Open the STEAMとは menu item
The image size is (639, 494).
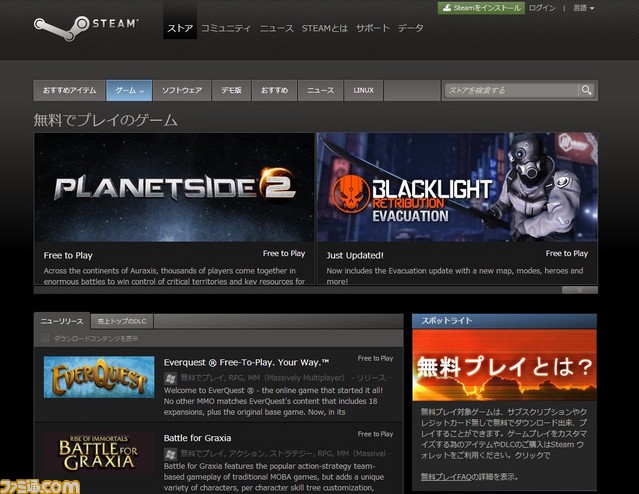(x=324, y=28)
